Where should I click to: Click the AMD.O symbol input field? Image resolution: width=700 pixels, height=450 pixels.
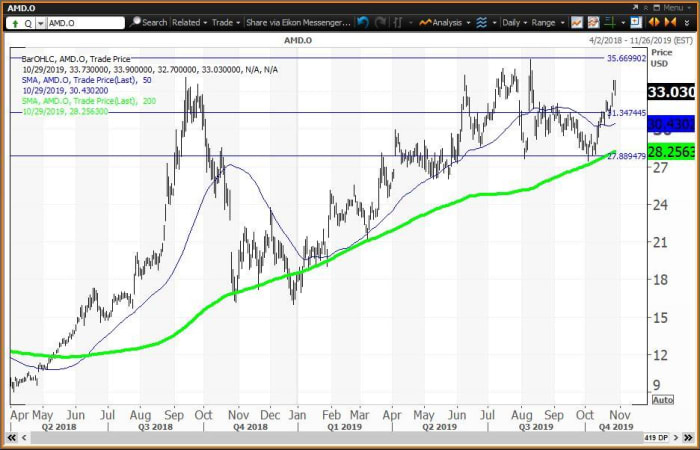coord(85,23)
